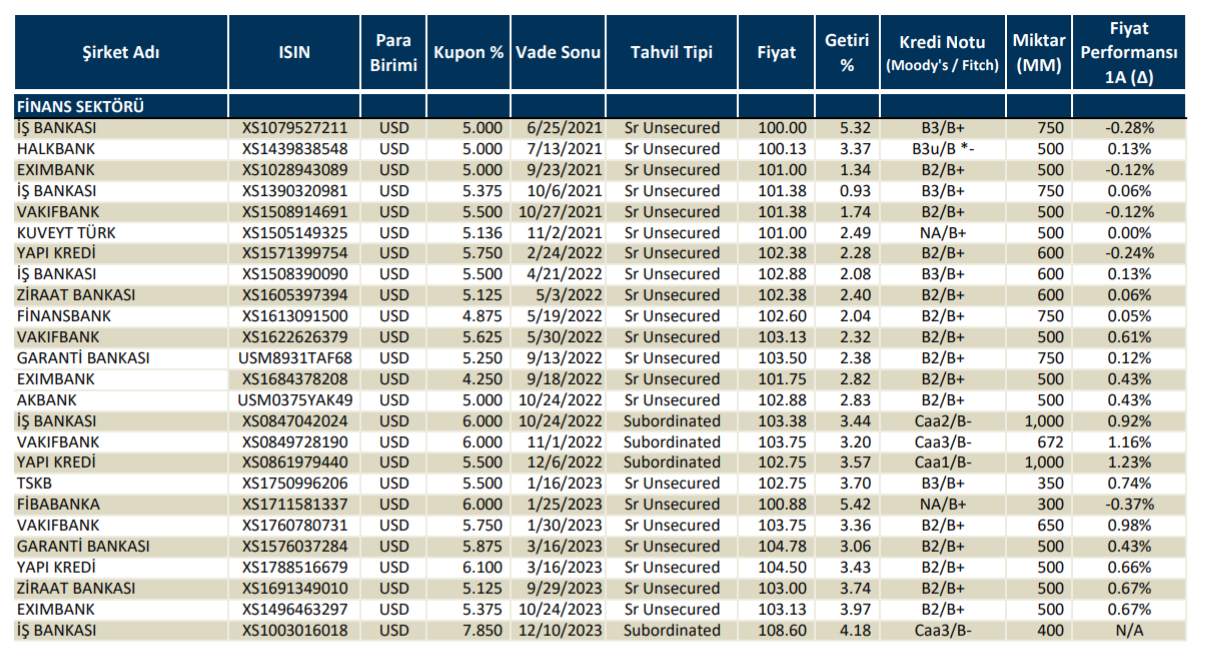
Task: Select ISIN XS0847042024
Action: point(294,421)
